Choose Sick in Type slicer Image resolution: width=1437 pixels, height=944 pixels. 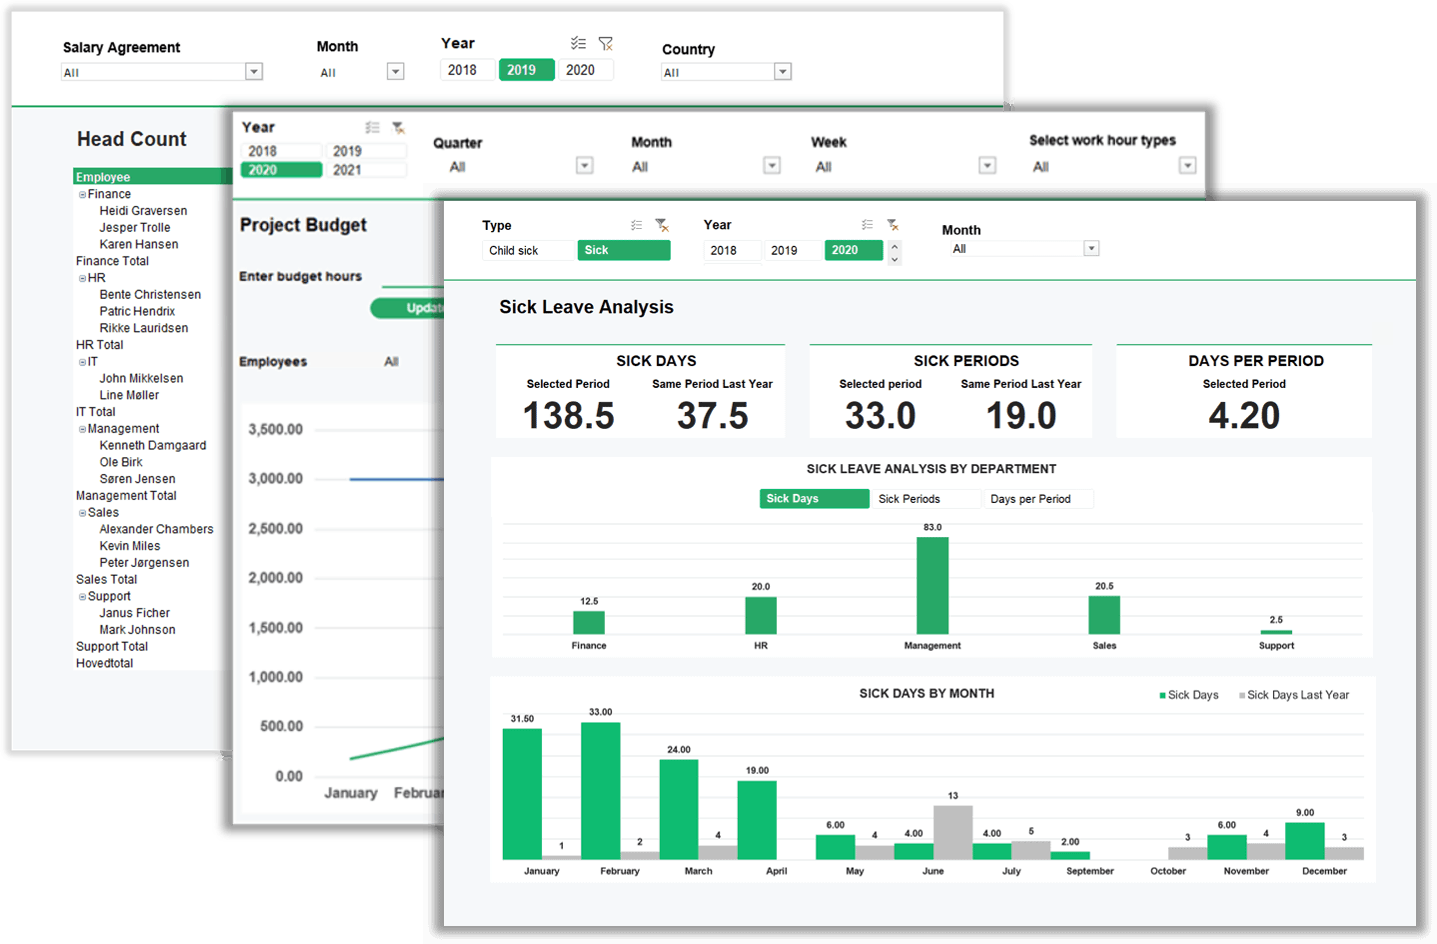click(x=623, y=250)
